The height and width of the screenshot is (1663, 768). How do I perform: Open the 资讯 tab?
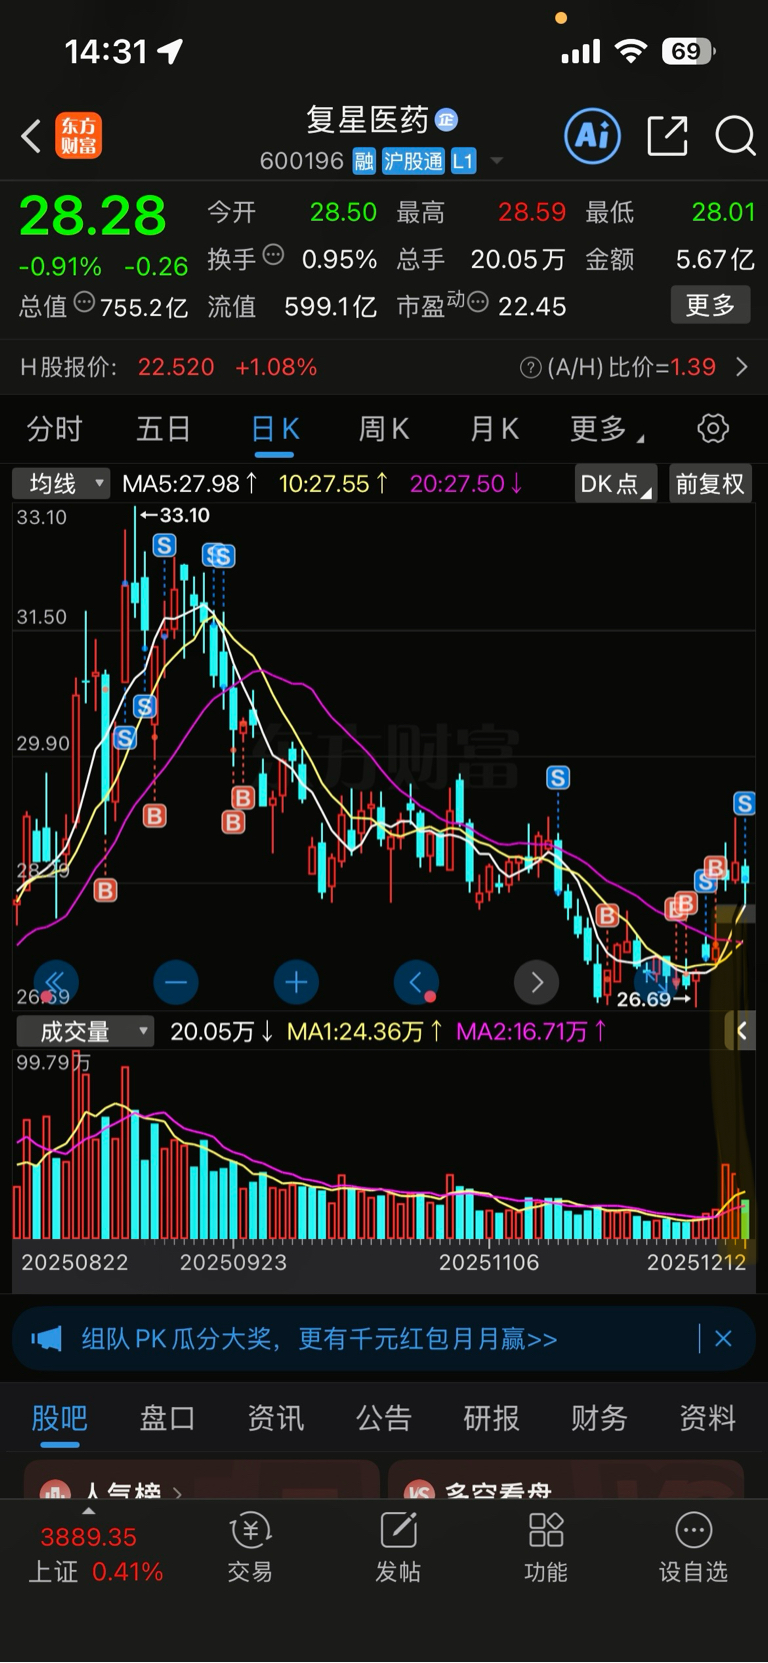click(275, 1418)
